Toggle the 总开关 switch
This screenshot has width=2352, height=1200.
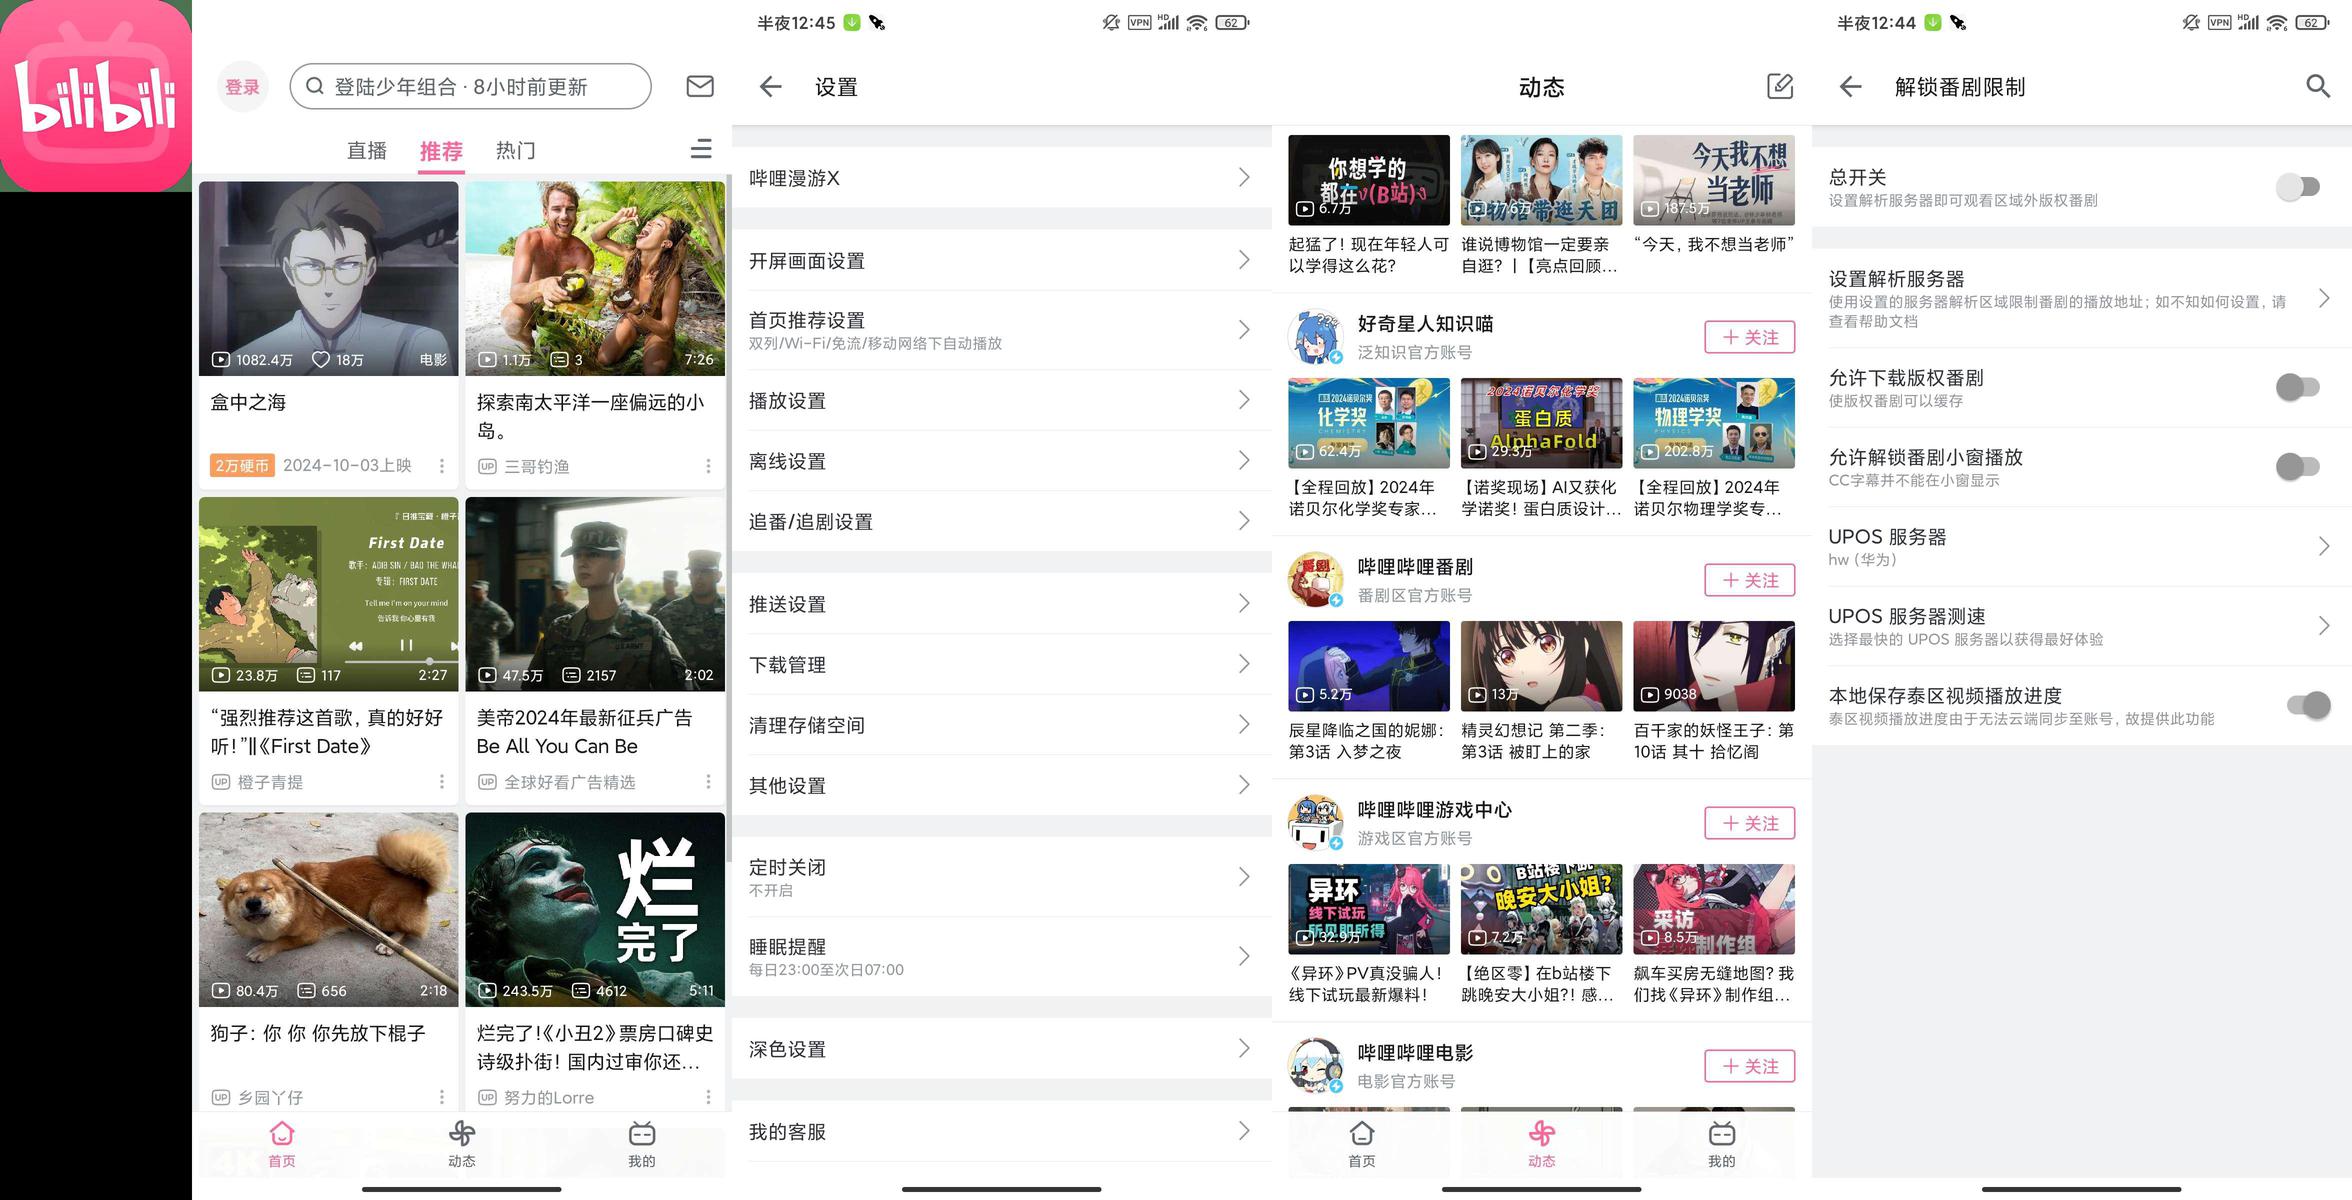tap(2297, 187)
